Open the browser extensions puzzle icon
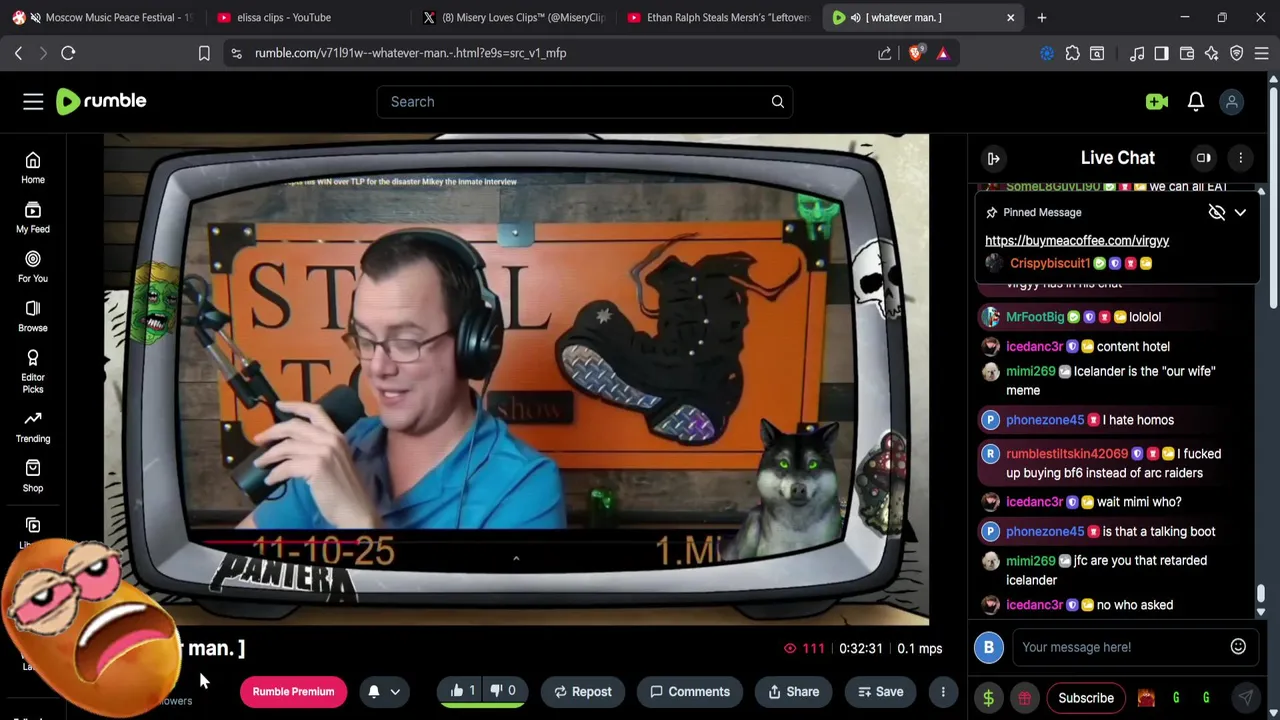Viewport: 1280px width, 720px height. pyautogui.click(x=1072, y=53)
